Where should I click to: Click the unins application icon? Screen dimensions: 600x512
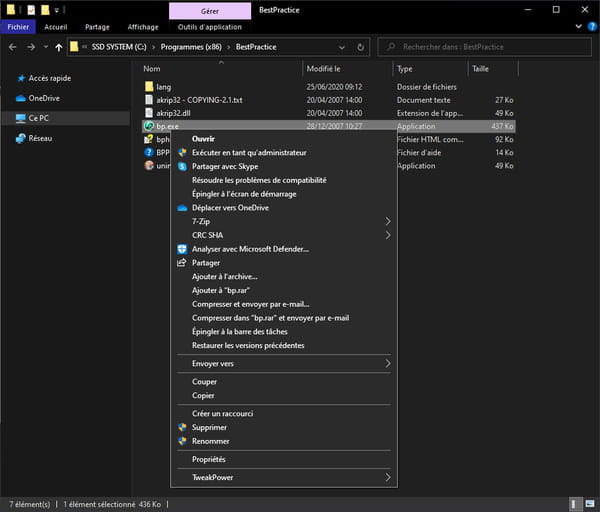(x=149, y=165)
